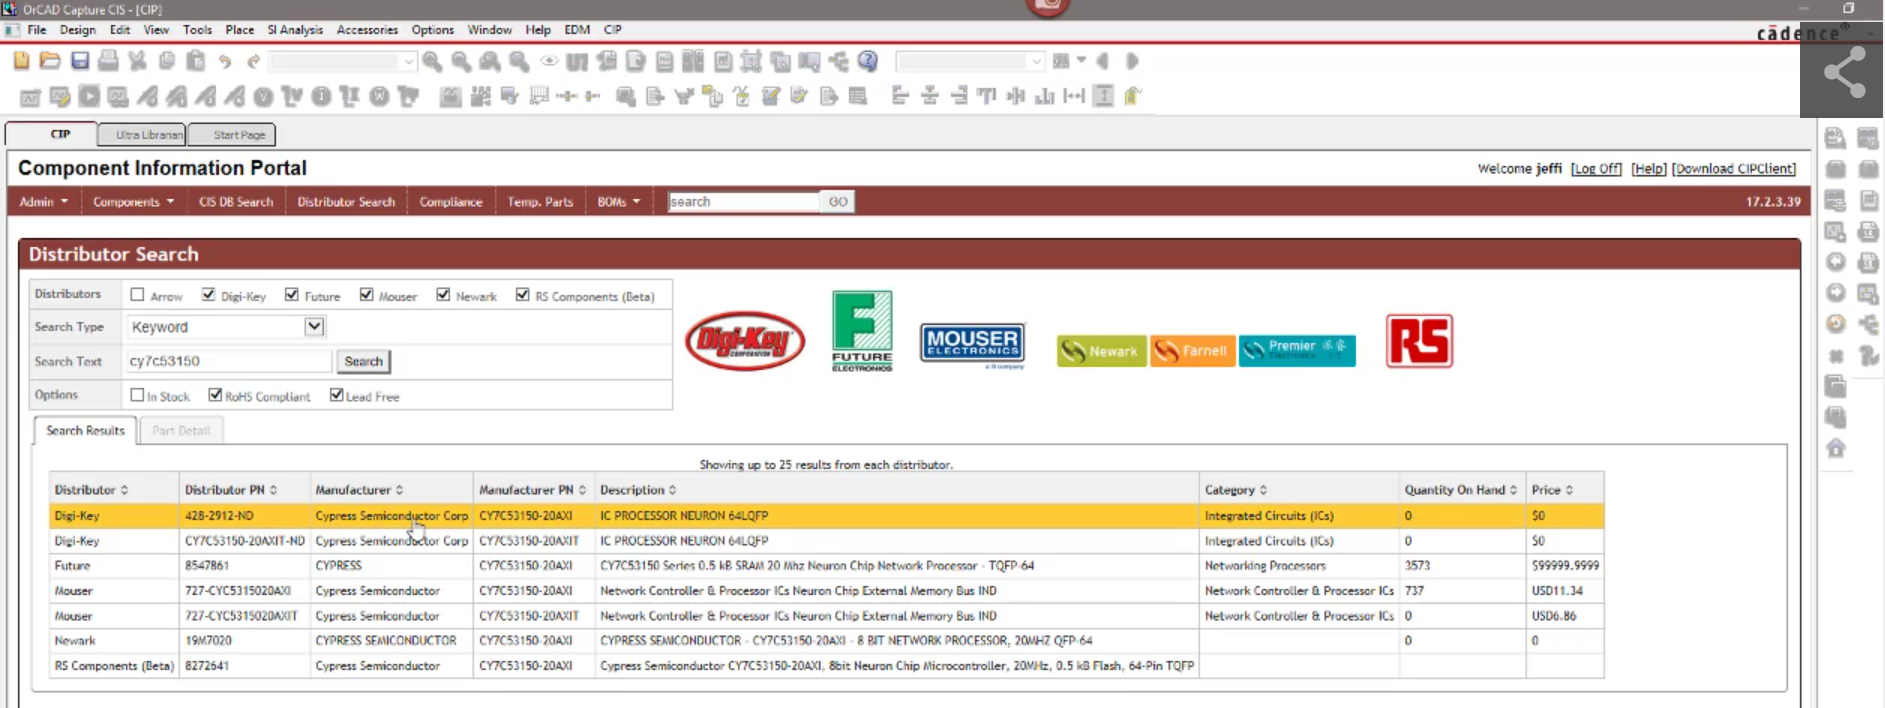Enable the In Stock option checkbox

[137, 395]
